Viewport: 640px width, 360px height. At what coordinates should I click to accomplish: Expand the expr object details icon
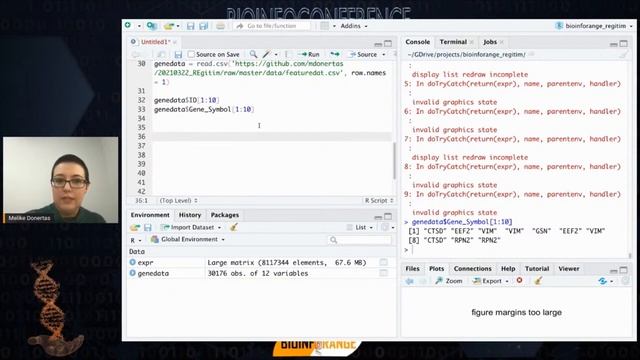[x=132, y=262]
